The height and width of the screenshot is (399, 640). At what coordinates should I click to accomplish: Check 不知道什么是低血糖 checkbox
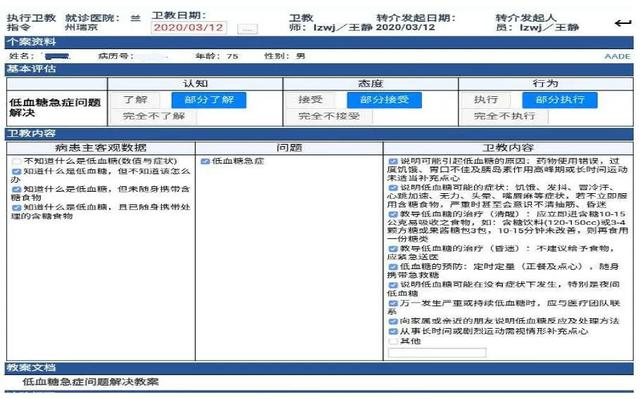pos(16,162)
